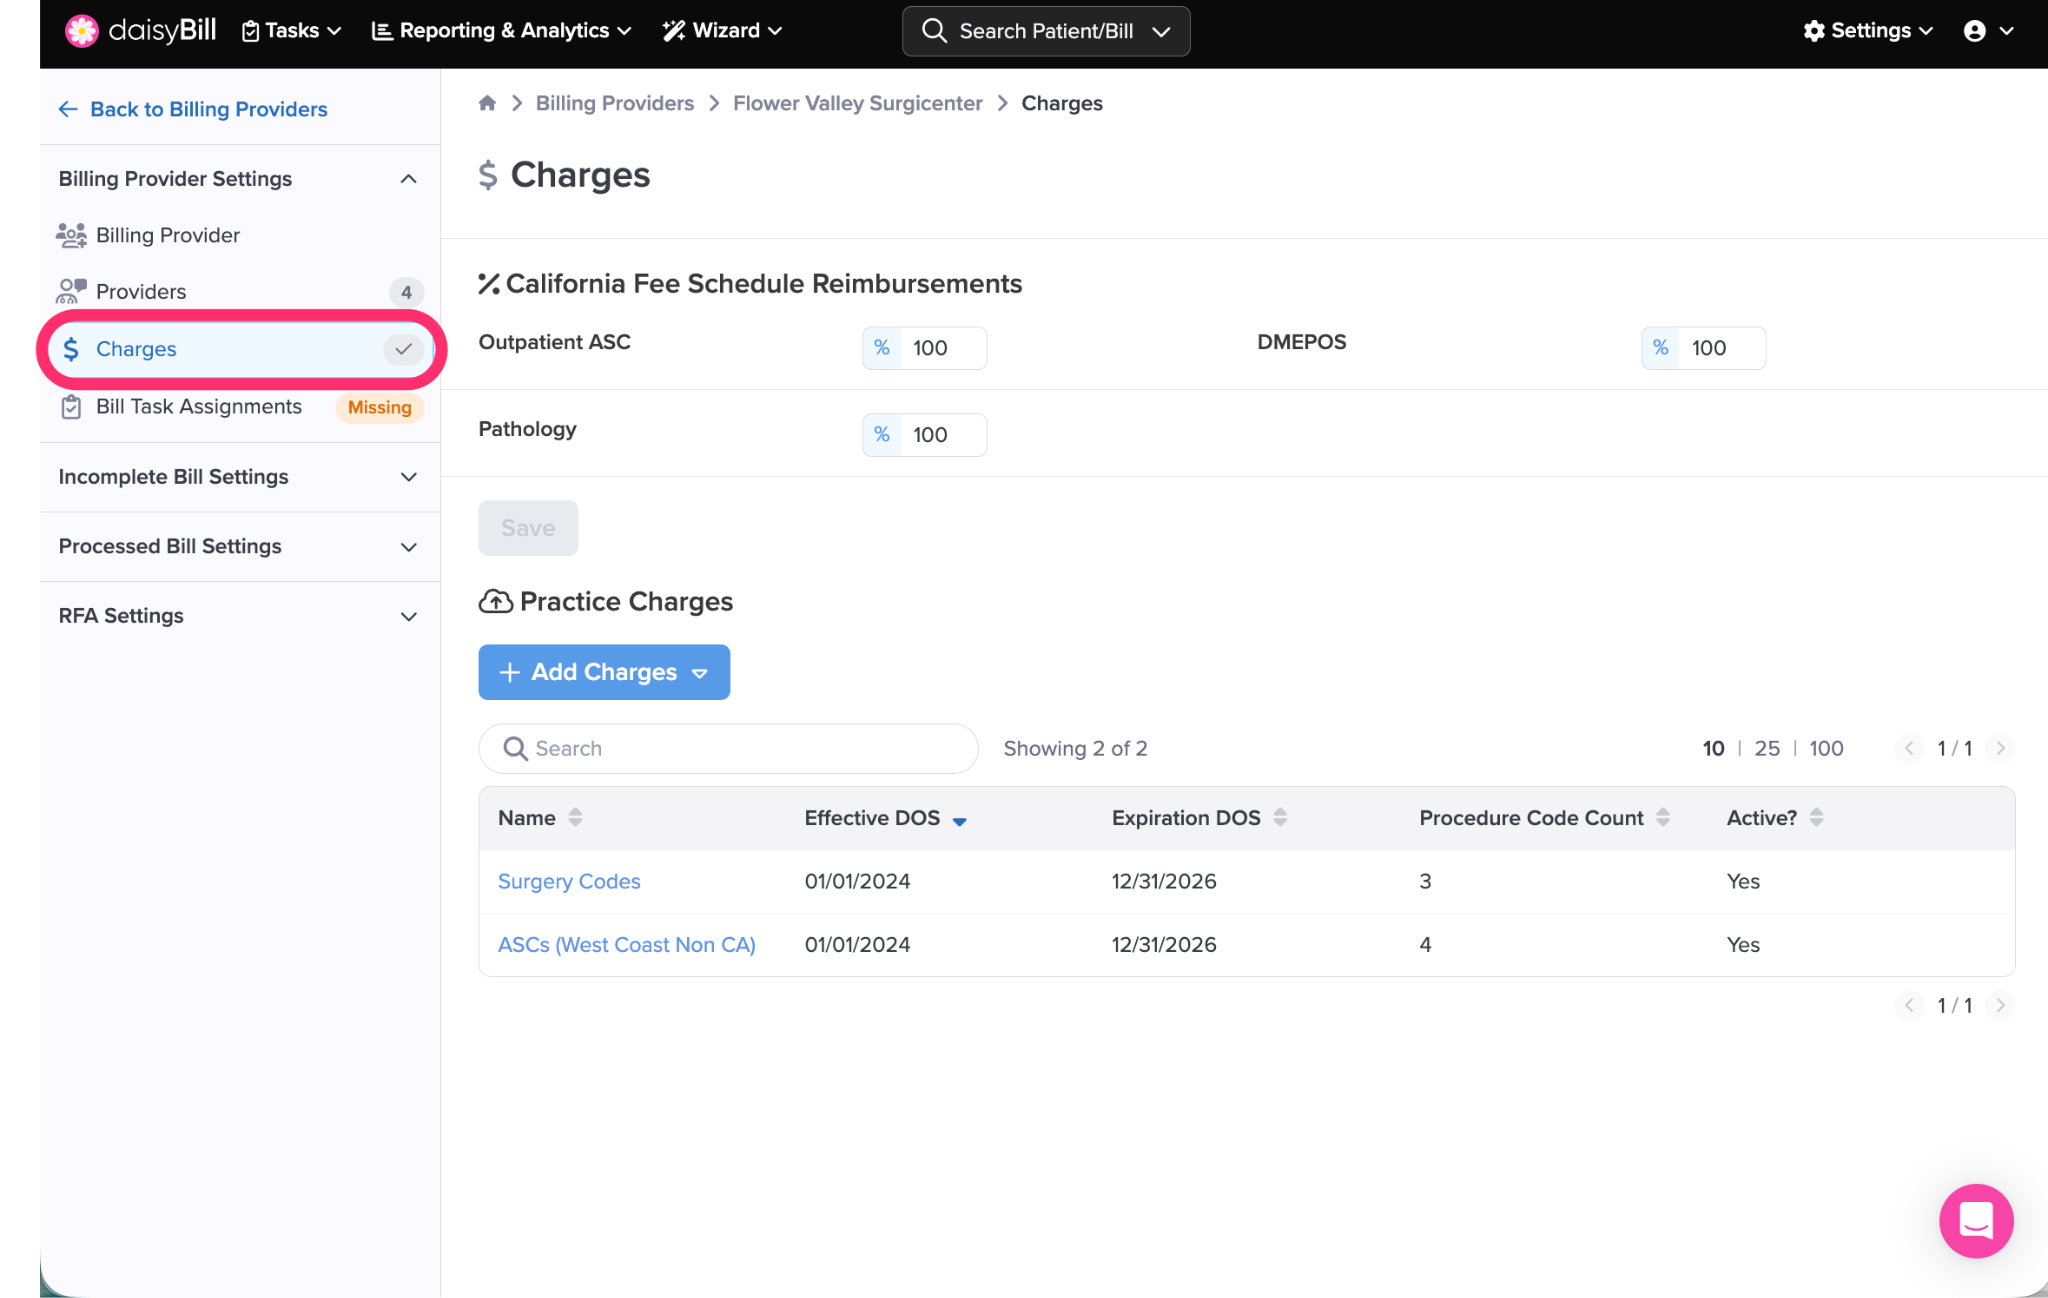Open the pink chat support bubble
Image resolution: width=2048 pixels, height=1298 pixels.
[x=1975, y=1220]
